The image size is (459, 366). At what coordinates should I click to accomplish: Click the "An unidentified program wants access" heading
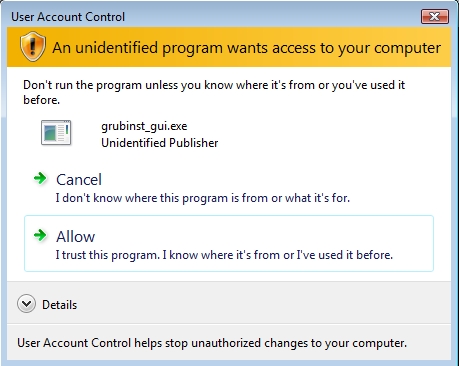click(247, 48)
